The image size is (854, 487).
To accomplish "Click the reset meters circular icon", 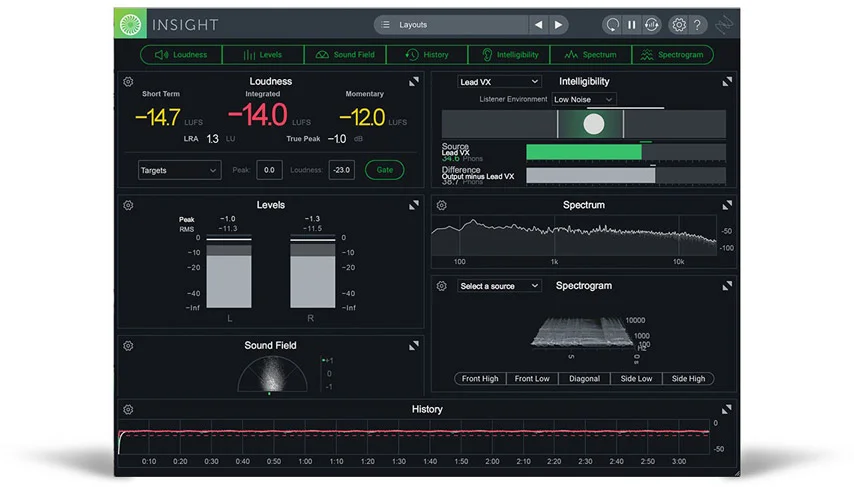I will pyautogui.click(x=613, y=25).
